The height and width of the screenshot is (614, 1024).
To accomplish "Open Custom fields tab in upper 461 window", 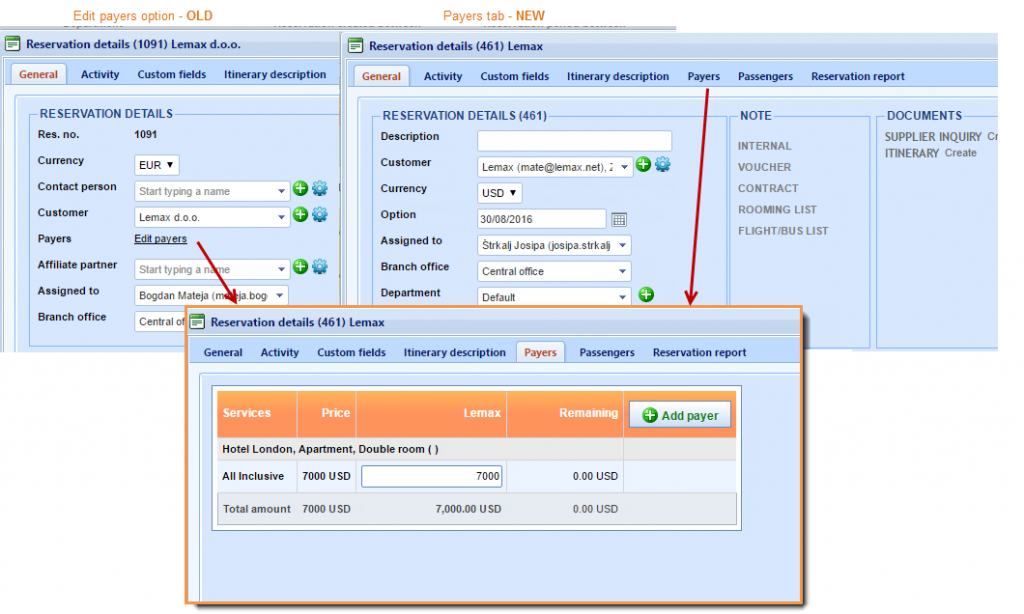I will 515,76.
